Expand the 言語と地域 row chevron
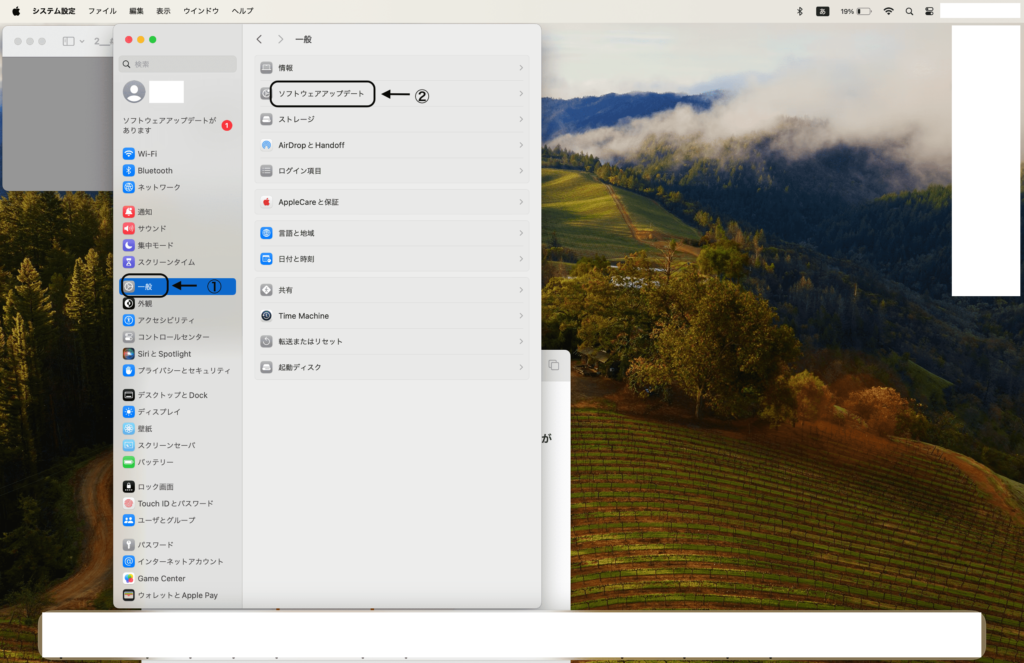Screen dimensions: 1024x663 pyautogui.click(x=521, y=233)
